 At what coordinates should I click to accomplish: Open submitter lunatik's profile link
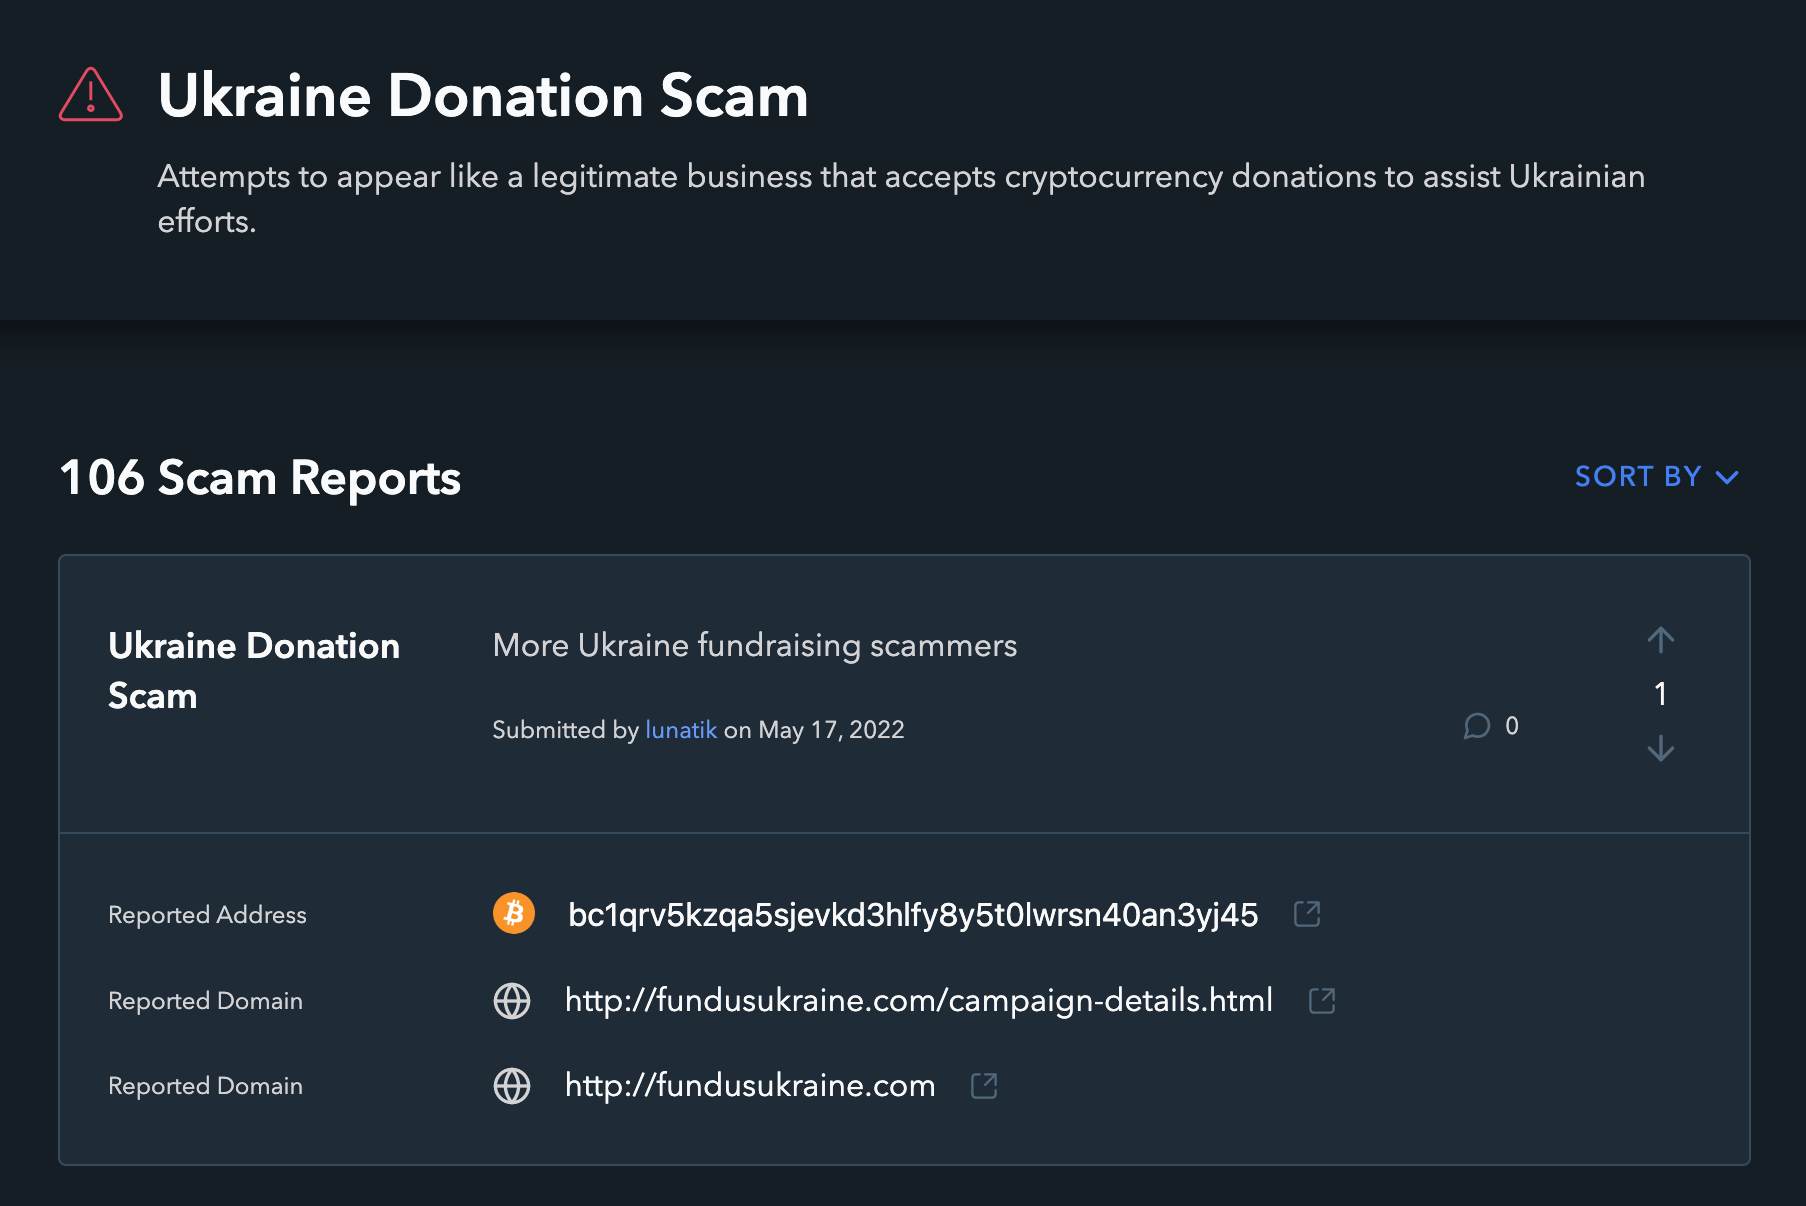(681, 730)
